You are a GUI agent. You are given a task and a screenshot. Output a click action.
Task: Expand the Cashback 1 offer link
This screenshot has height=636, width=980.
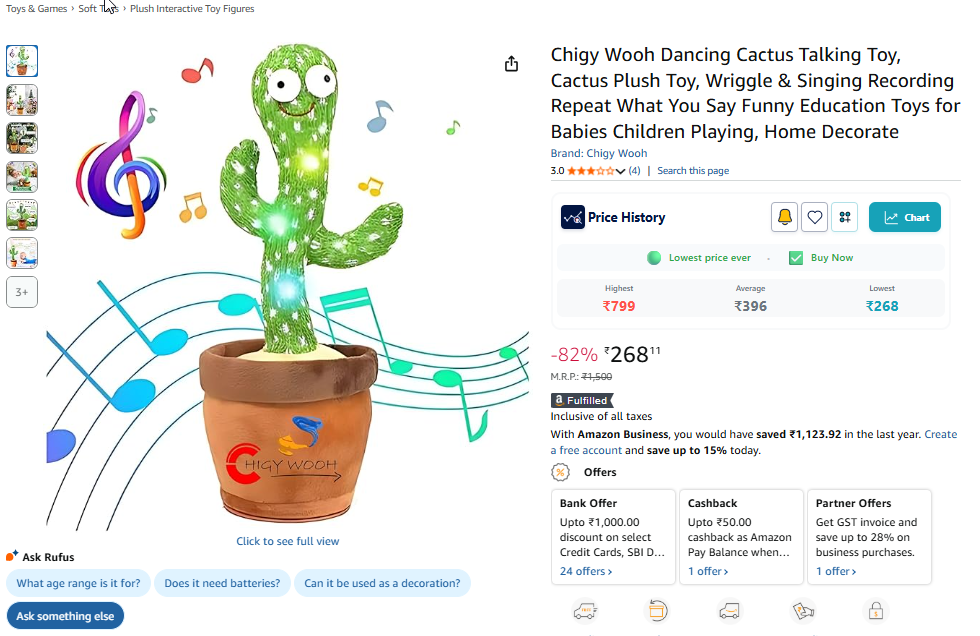[708, 571]
